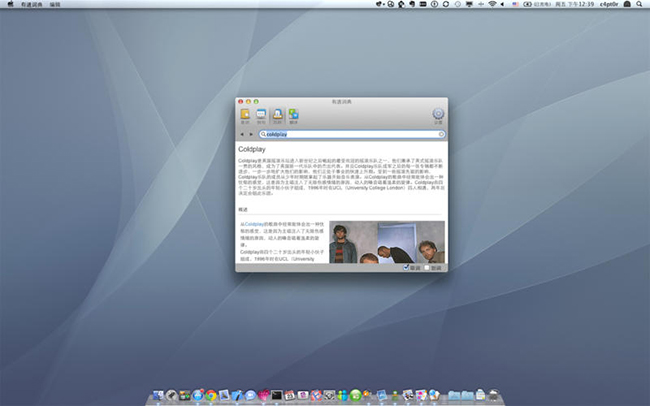Click the clock showing 12:39
This screenshot has height=406, width=650.
pyautogui.click(x=575, y=4)
